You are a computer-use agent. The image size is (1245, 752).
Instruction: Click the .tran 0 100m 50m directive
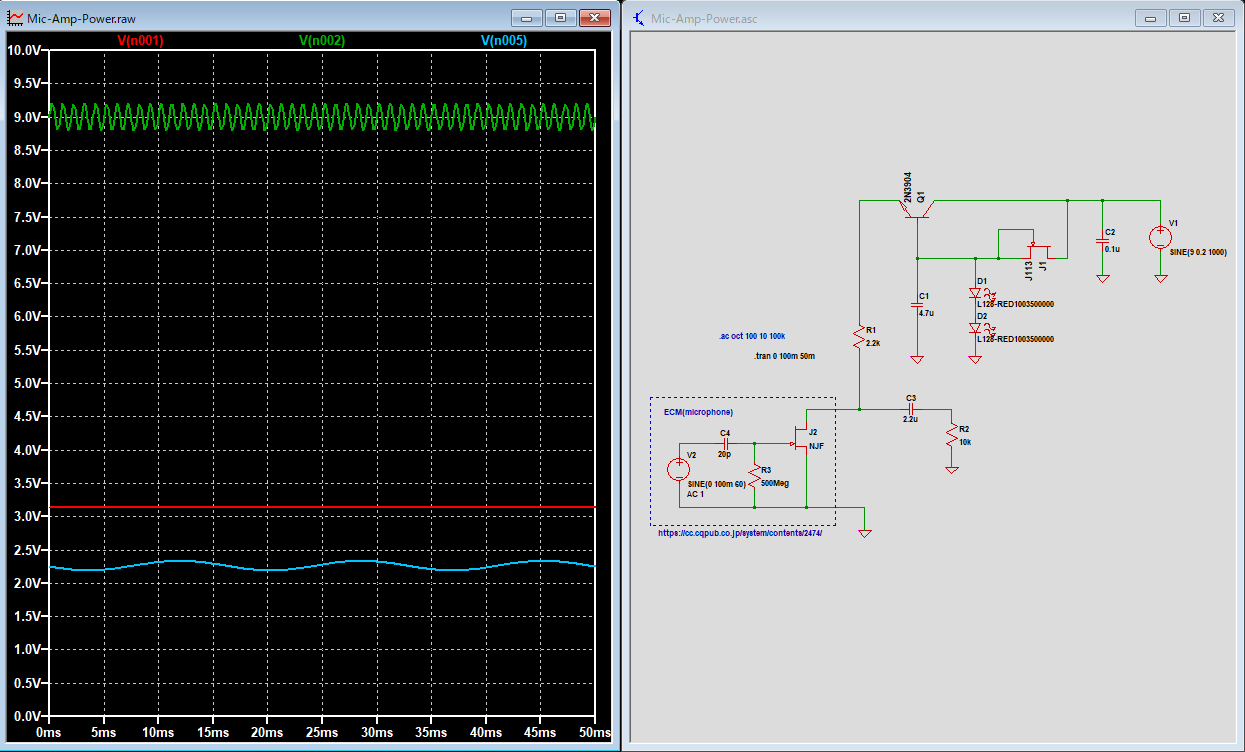(784, 356)
